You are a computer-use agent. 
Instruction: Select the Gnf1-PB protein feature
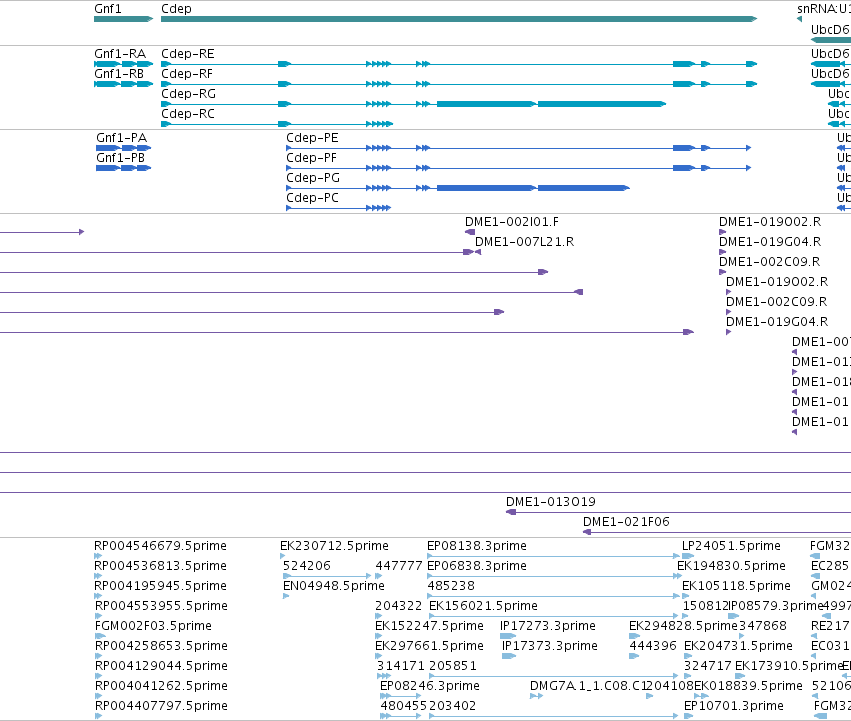point(120,158)
